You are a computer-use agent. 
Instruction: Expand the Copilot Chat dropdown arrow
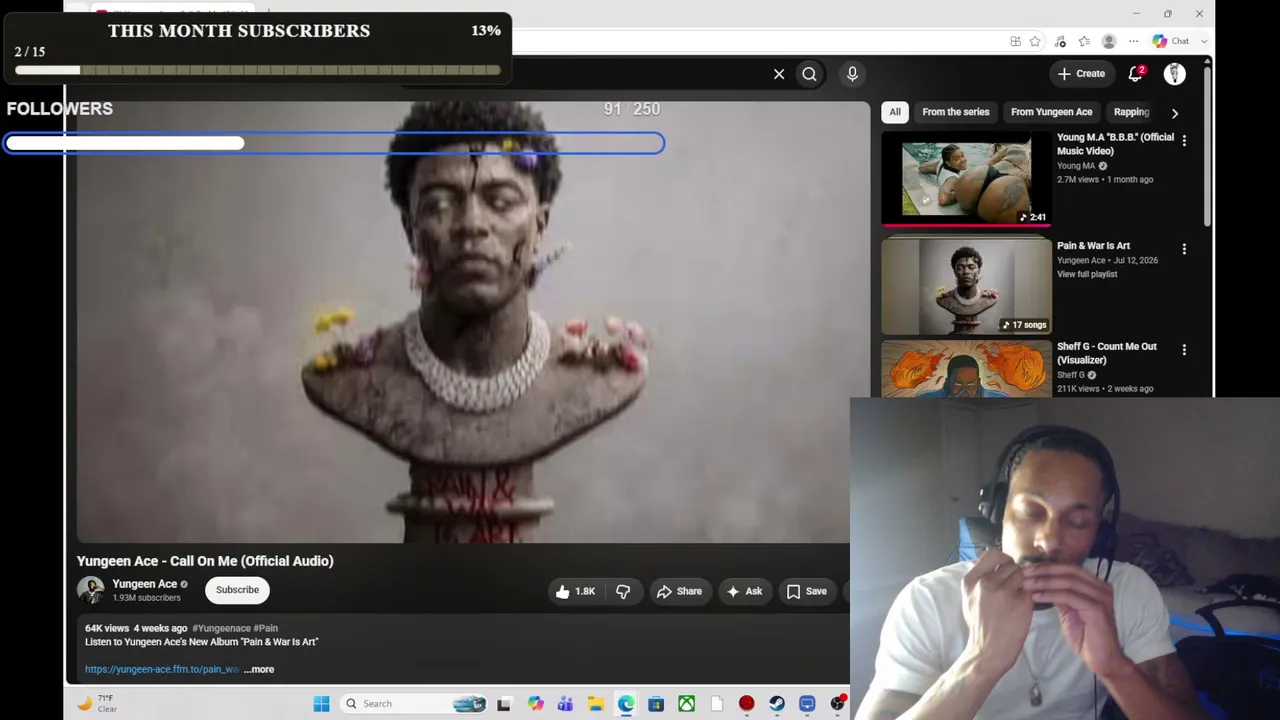1204,41
